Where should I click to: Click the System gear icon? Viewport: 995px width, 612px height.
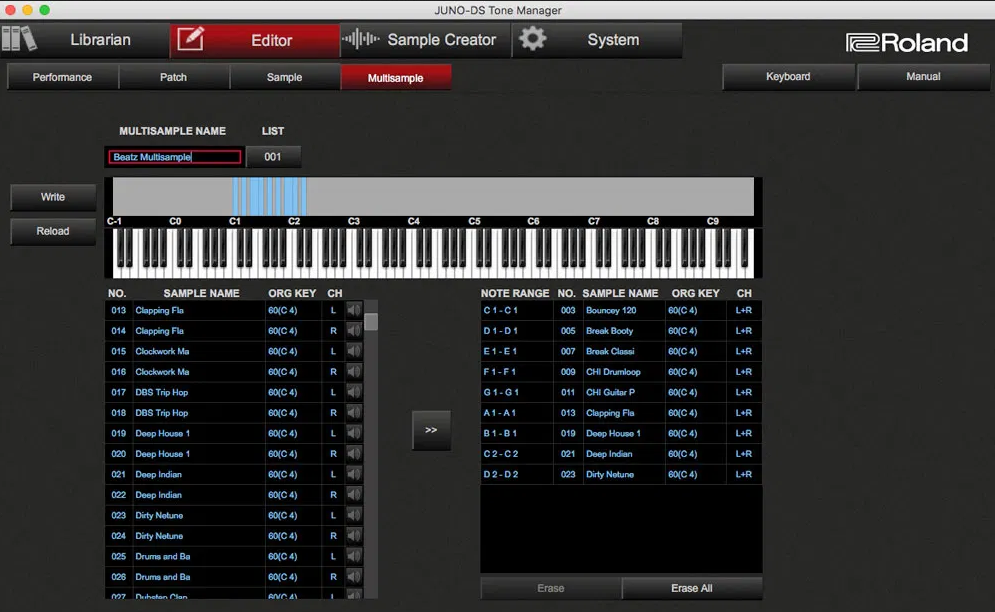(532, 39)
